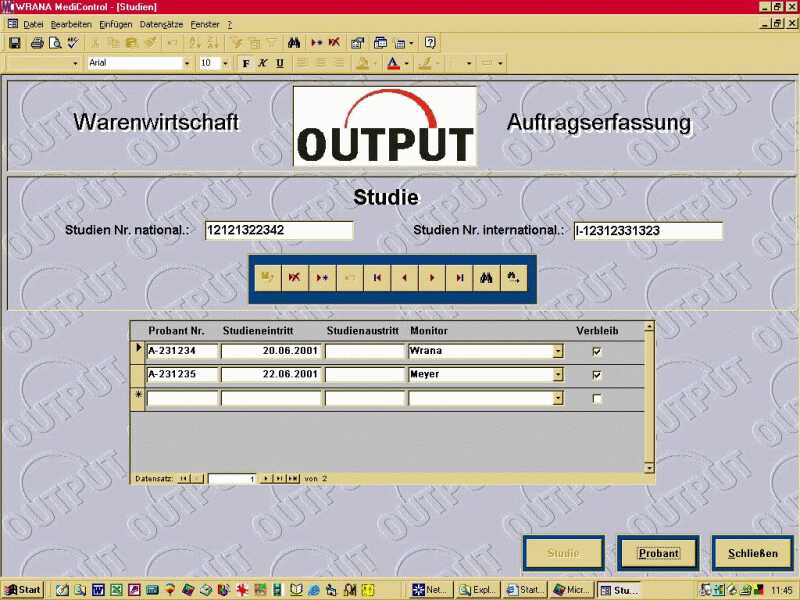The width and height of the screenshot is (800, 600).
Task: Uncheck Verbleib for proband A-231235
Action: 596,375
